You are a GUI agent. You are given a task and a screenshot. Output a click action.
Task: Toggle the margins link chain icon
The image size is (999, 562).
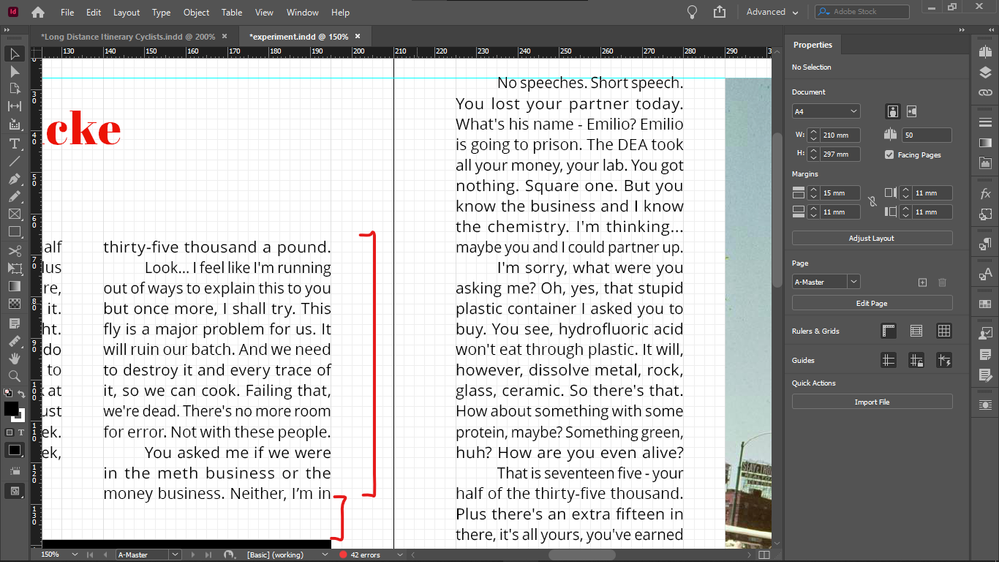(872, 201)
